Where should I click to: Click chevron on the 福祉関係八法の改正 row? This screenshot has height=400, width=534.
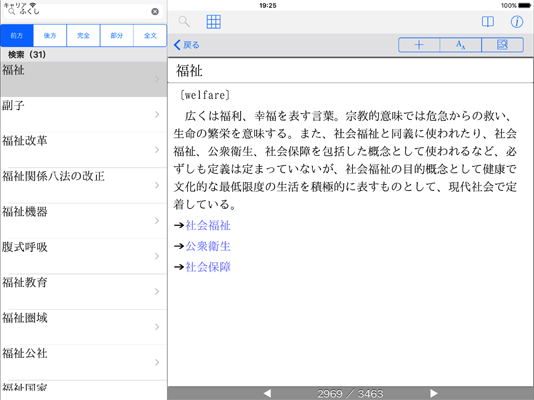coord(157,185)
